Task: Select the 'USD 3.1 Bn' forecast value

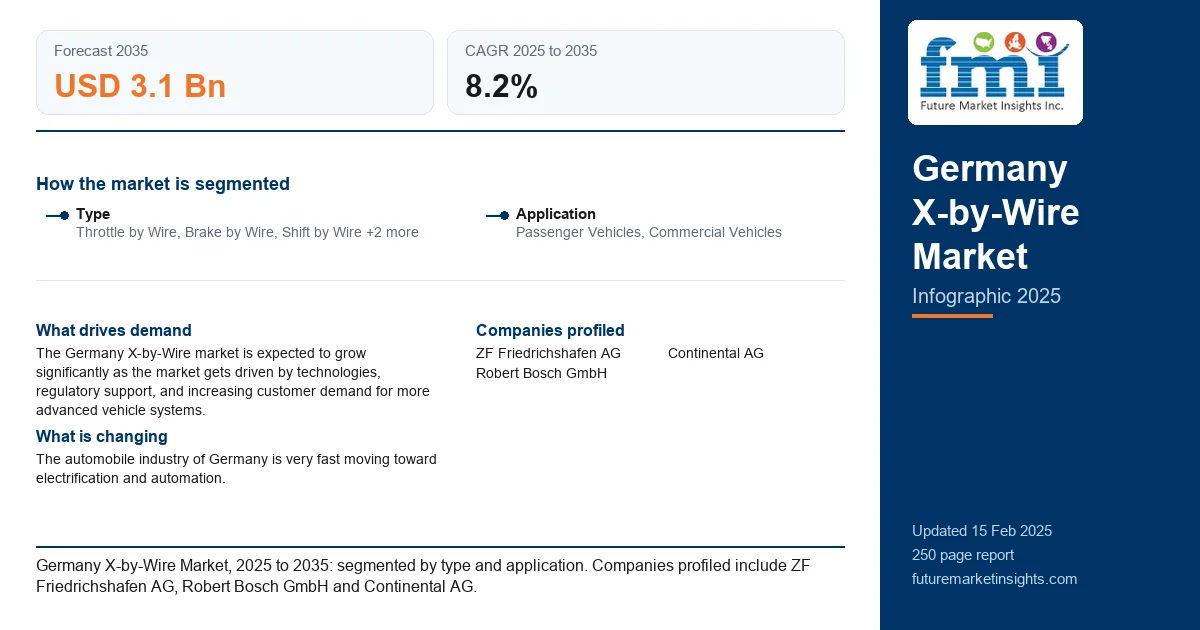Action: tap(140, 86)
